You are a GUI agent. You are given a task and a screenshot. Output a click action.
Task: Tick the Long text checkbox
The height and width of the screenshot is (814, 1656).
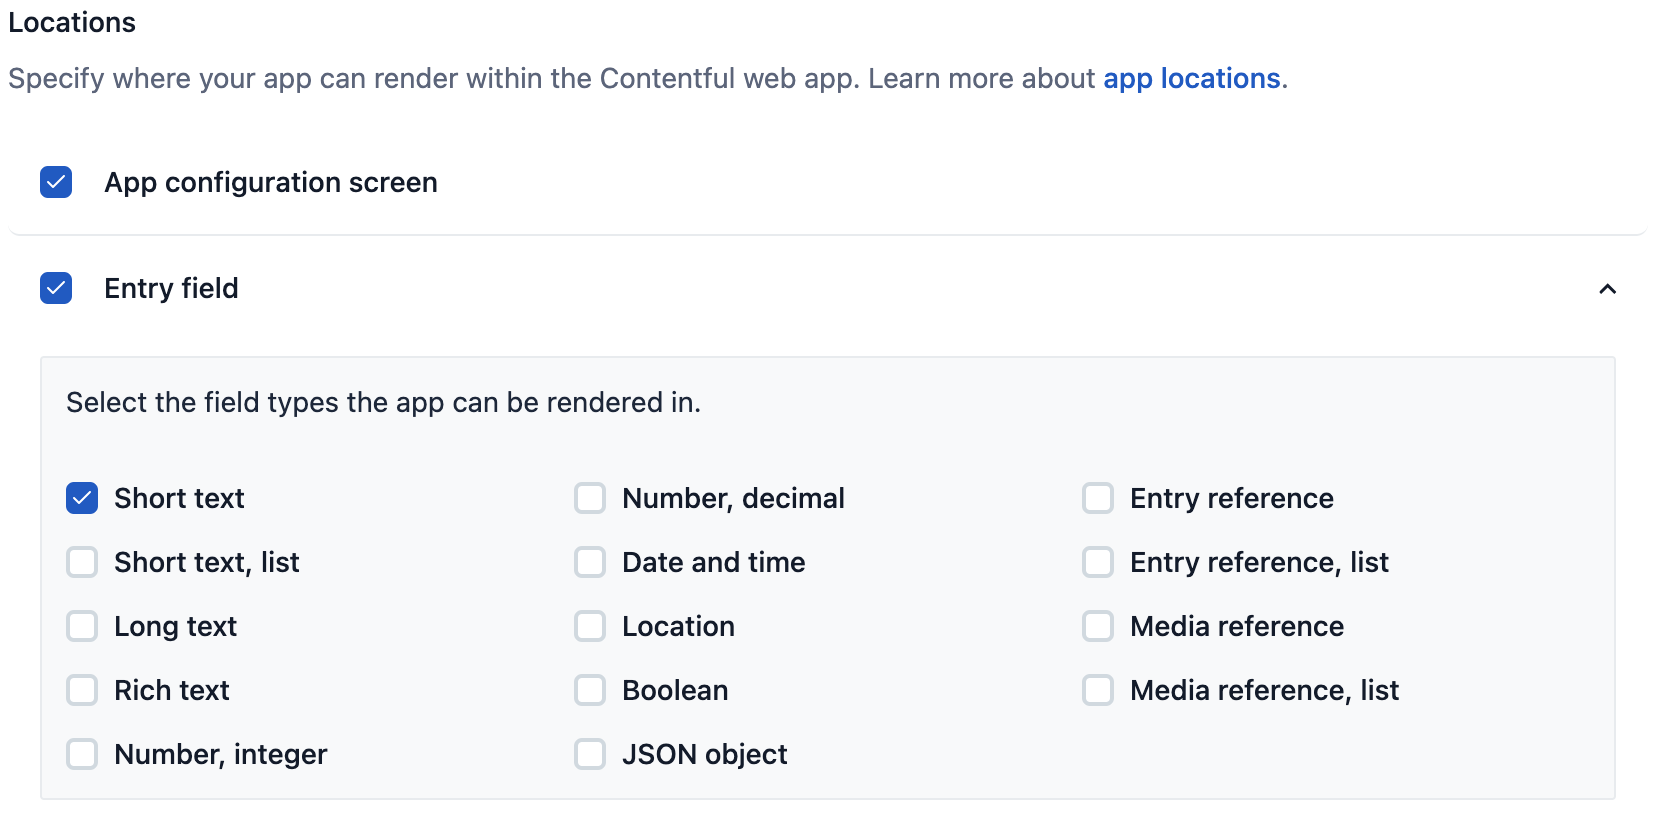point(82,626)
